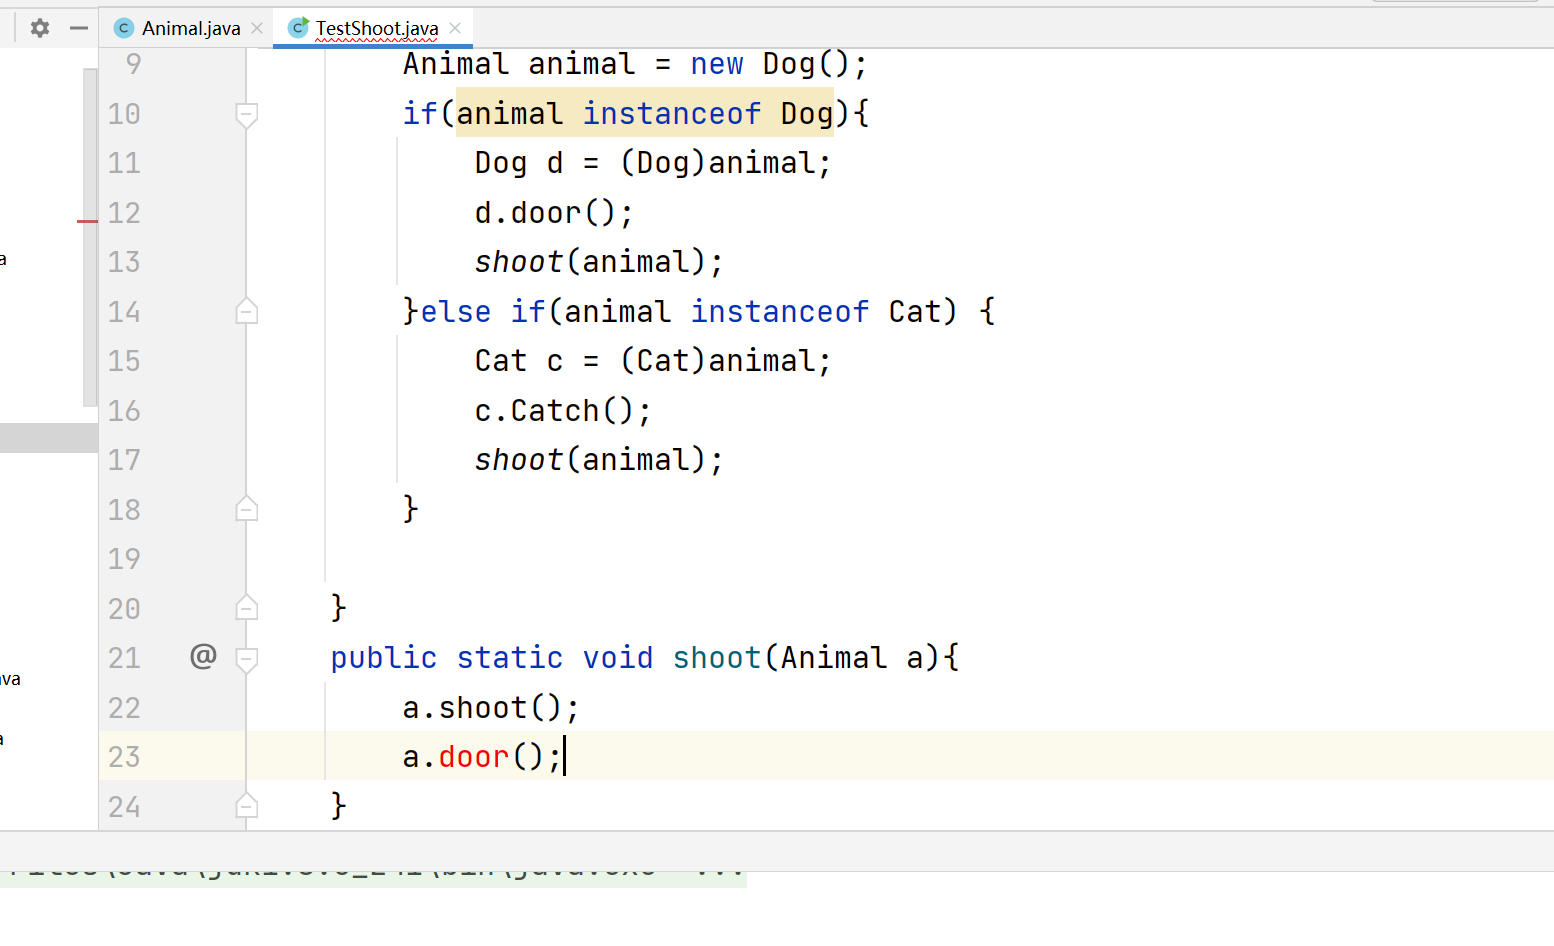Click the Animal.java class file icon
The height and width of the screenshot is (946, 1554).
coord(124,28)
